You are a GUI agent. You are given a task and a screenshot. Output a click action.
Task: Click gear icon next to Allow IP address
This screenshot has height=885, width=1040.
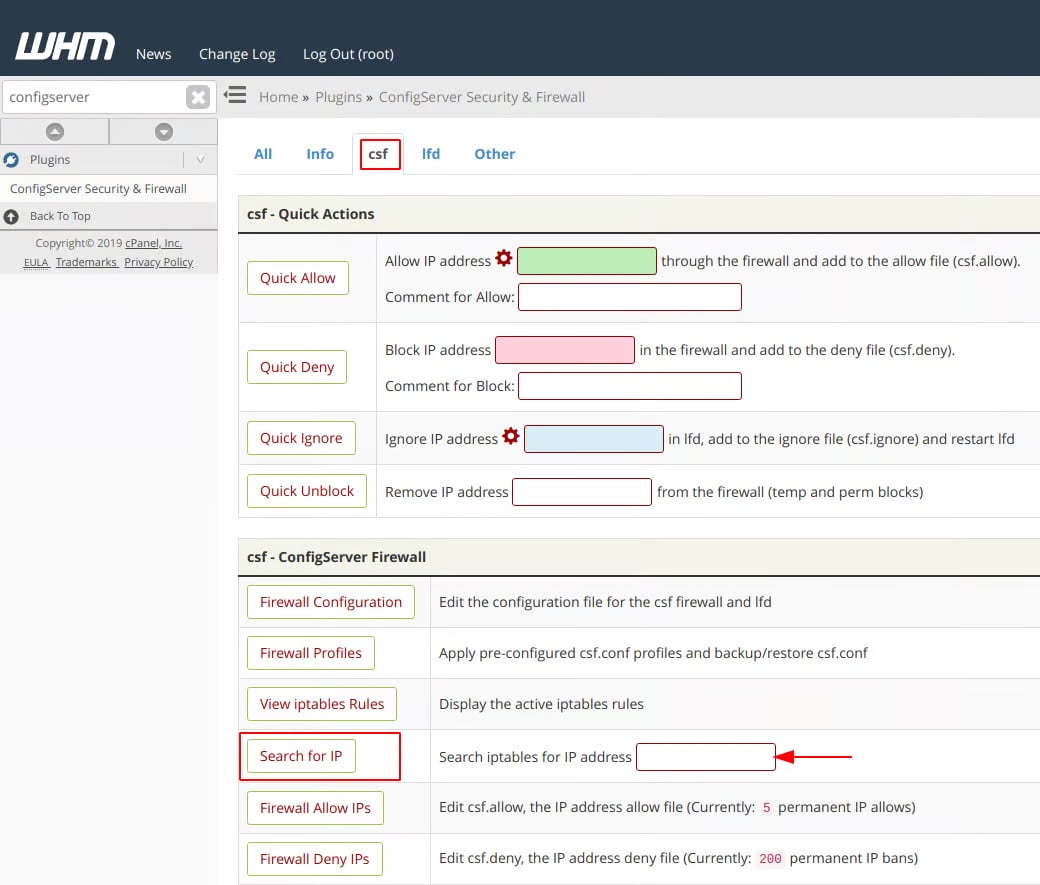coord(504,258)
